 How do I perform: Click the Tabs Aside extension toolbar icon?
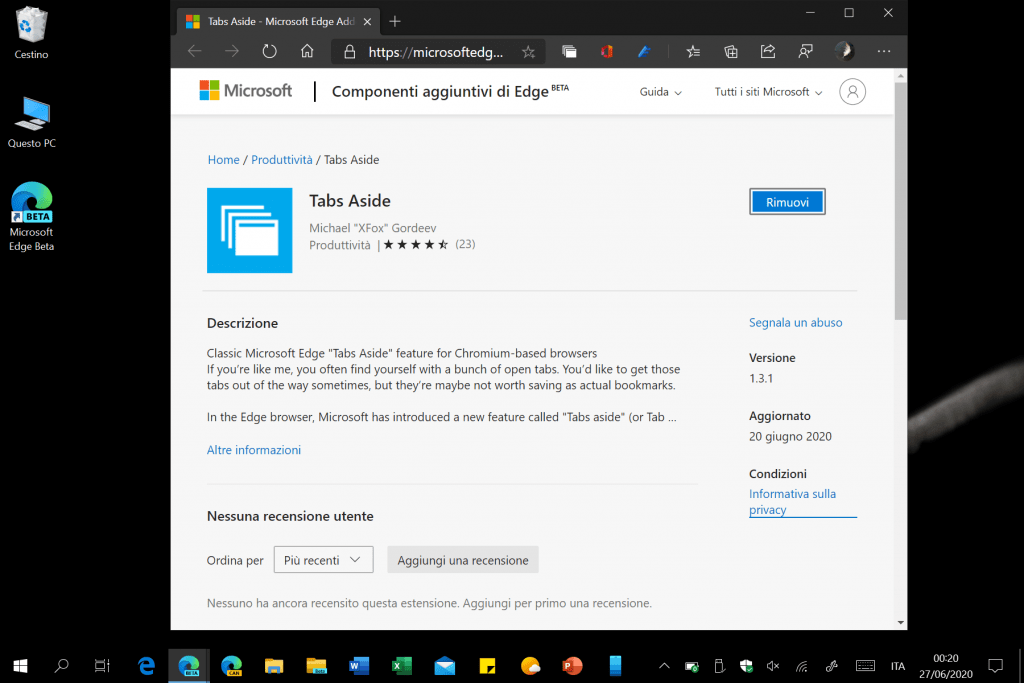[569, 51]
